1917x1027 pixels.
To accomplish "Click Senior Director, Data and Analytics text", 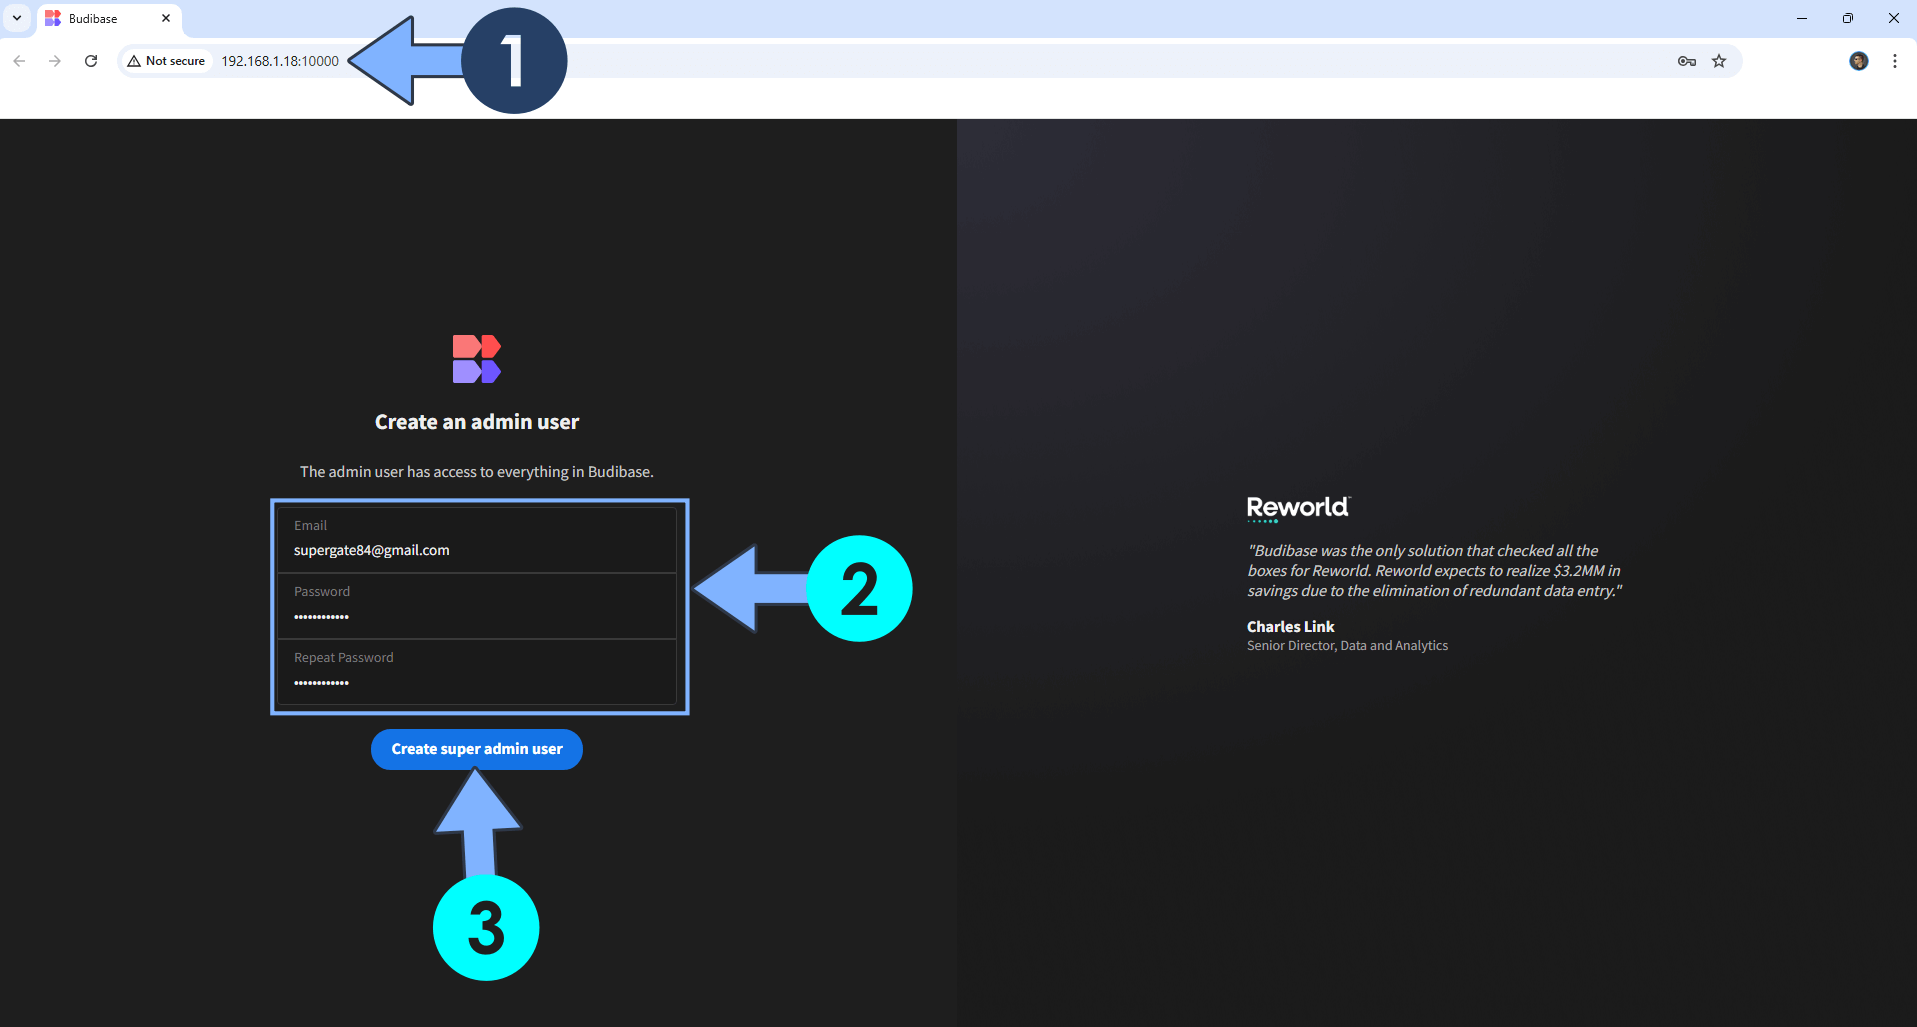I will tap(1347, 646).
